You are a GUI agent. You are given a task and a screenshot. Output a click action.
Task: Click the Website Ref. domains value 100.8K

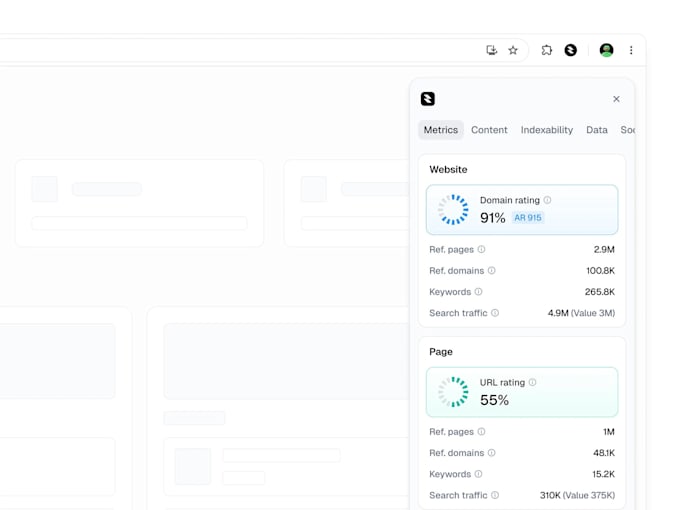point(600,271)
